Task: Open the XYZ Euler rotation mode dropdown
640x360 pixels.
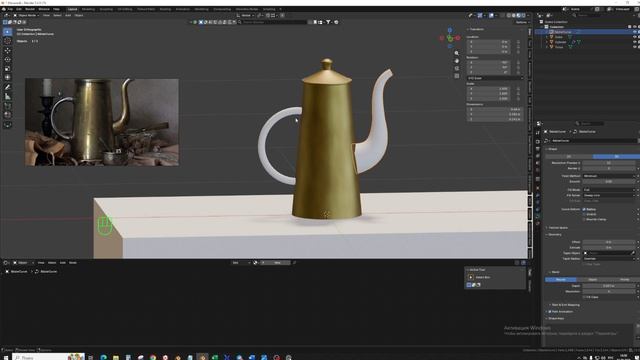Action: [495, 78]
